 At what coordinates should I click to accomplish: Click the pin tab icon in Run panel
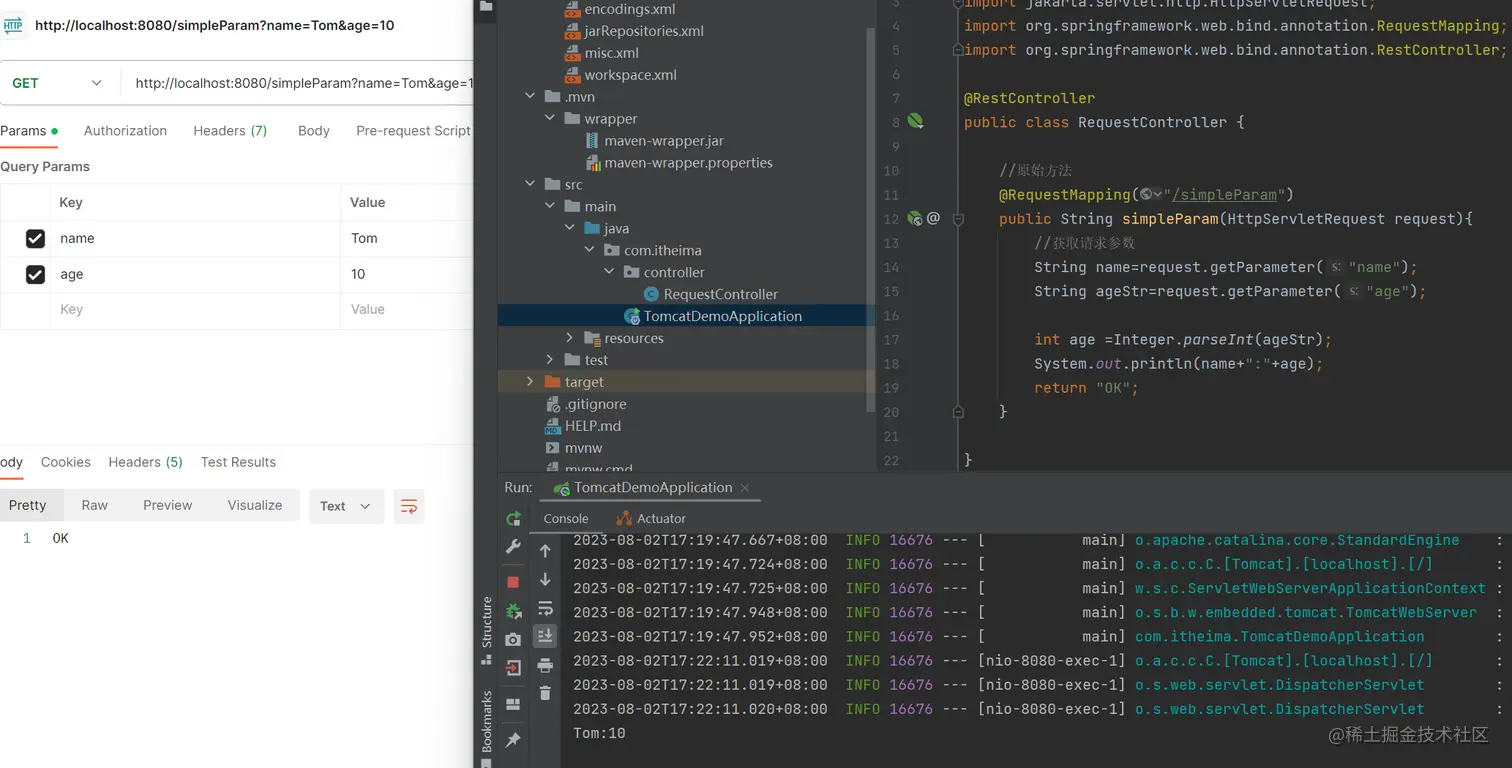click(x=513, y=739)
